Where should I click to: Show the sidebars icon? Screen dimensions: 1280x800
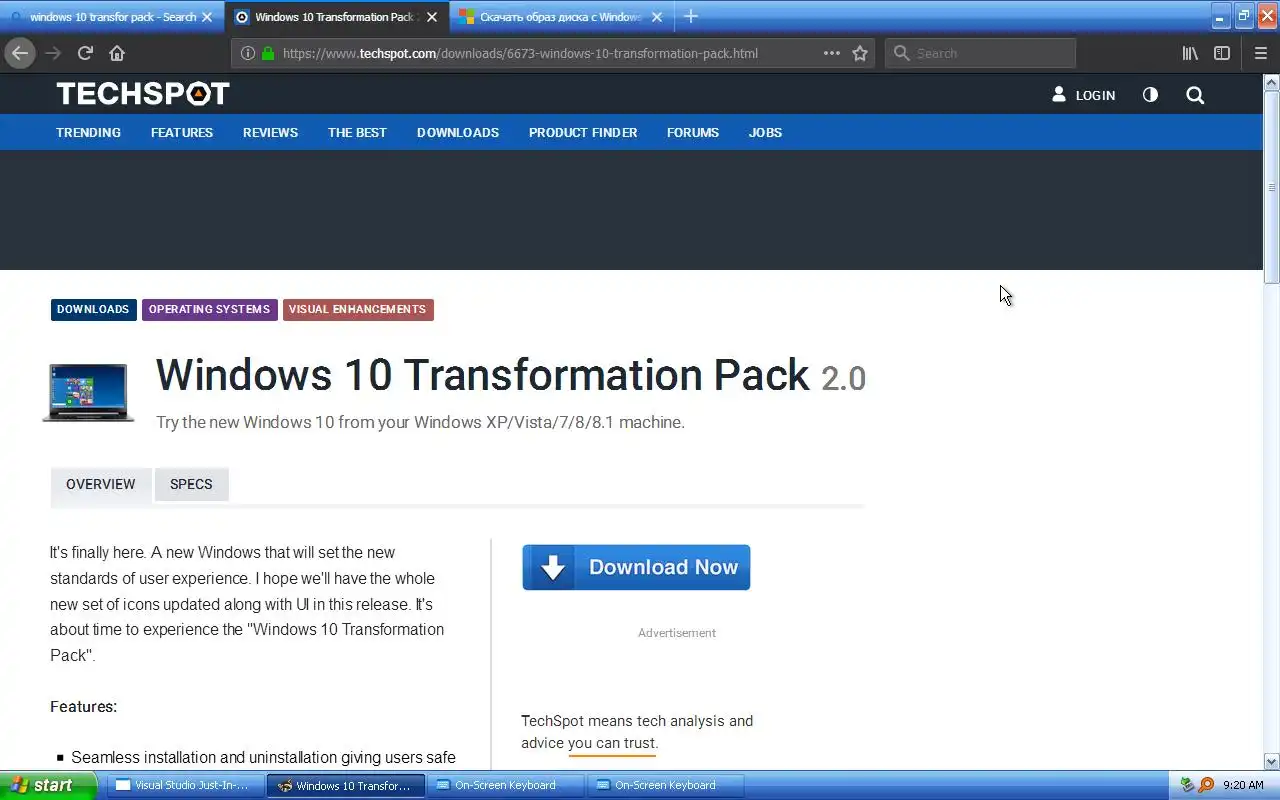pos(1222,53)
